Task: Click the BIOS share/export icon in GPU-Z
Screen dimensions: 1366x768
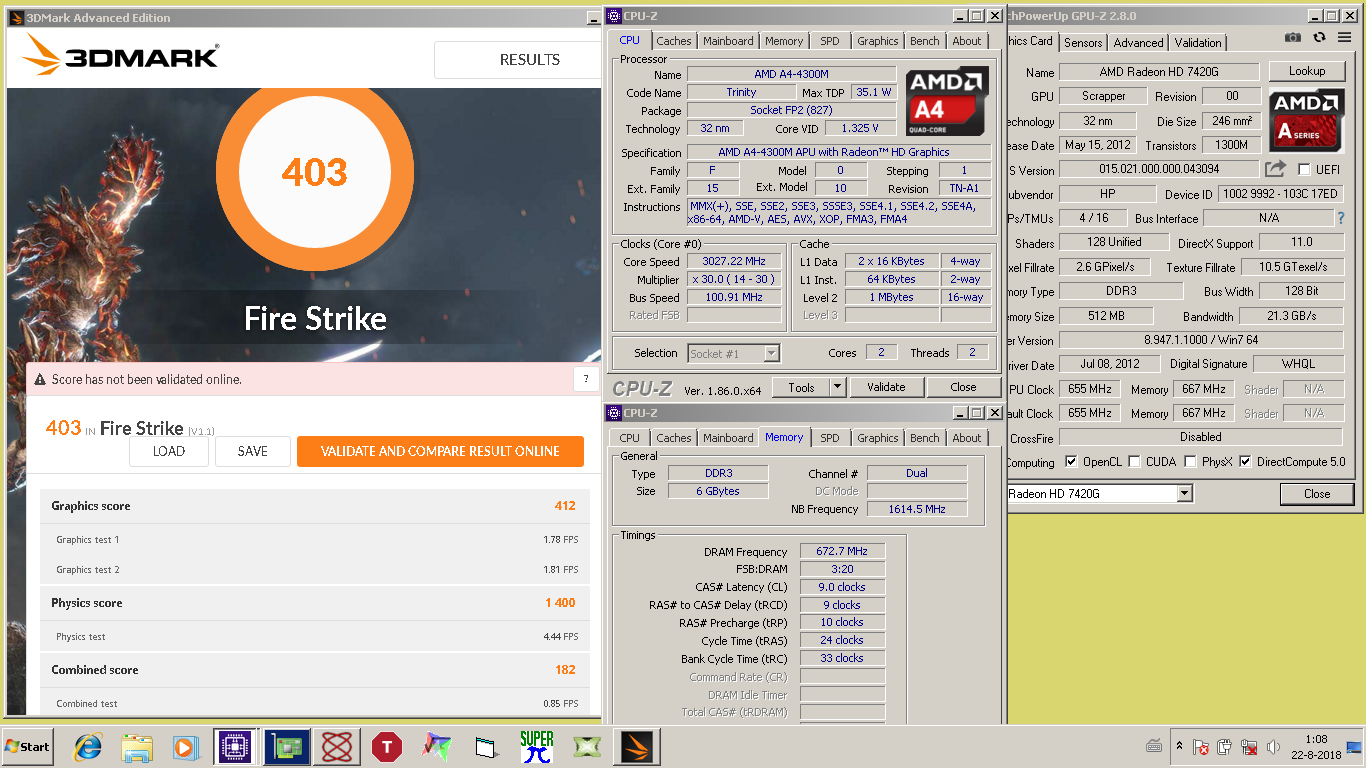Action: (x=1275, y=169)
